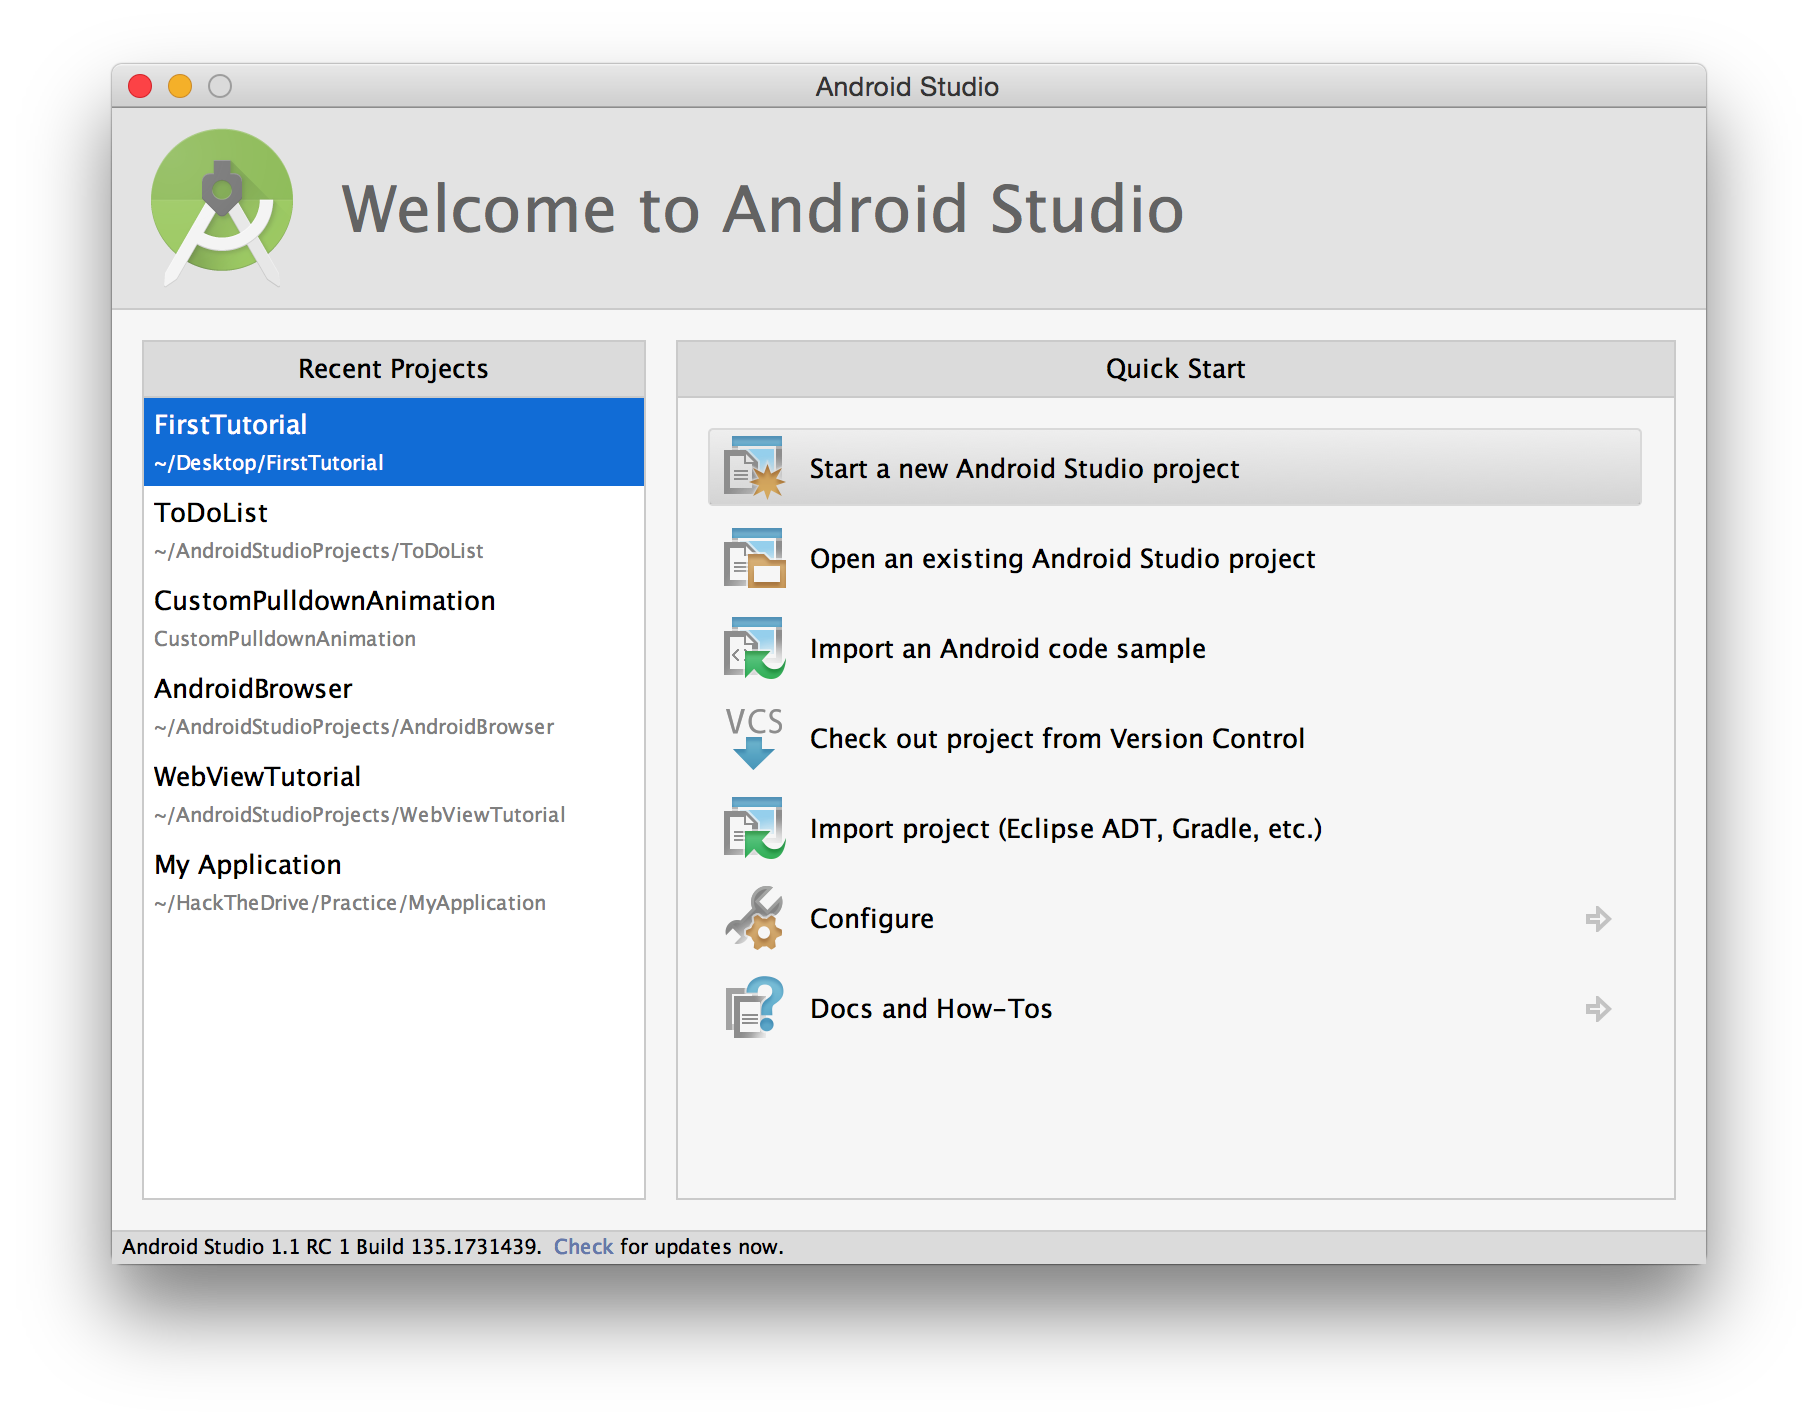Click the ~/AndroidStudioProjects/AndroidBrowser path
The width and height of the screenshot is (1818, 1424).
pos(354,727)
